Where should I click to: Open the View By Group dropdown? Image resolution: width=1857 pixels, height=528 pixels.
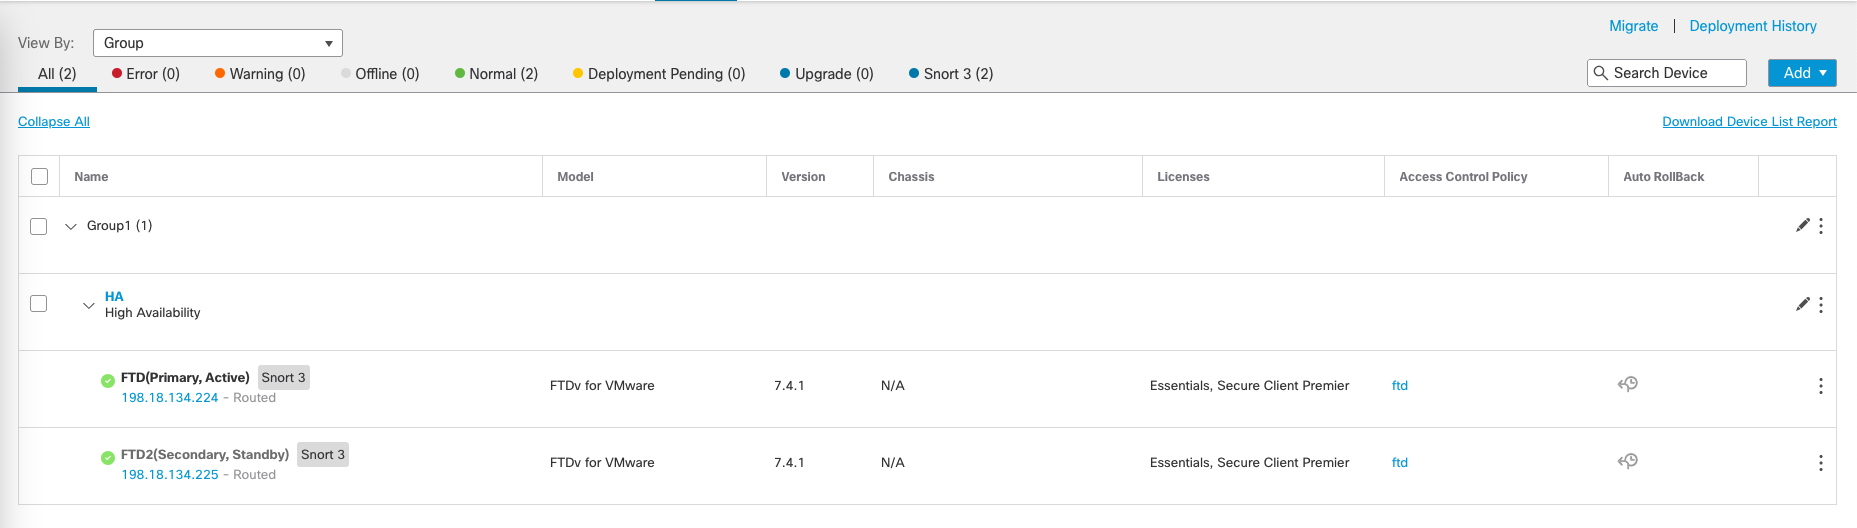218,43
